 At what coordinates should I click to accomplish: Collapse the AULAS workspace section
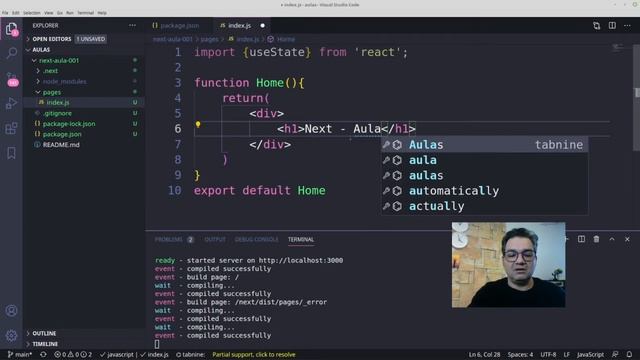(84, 50)
